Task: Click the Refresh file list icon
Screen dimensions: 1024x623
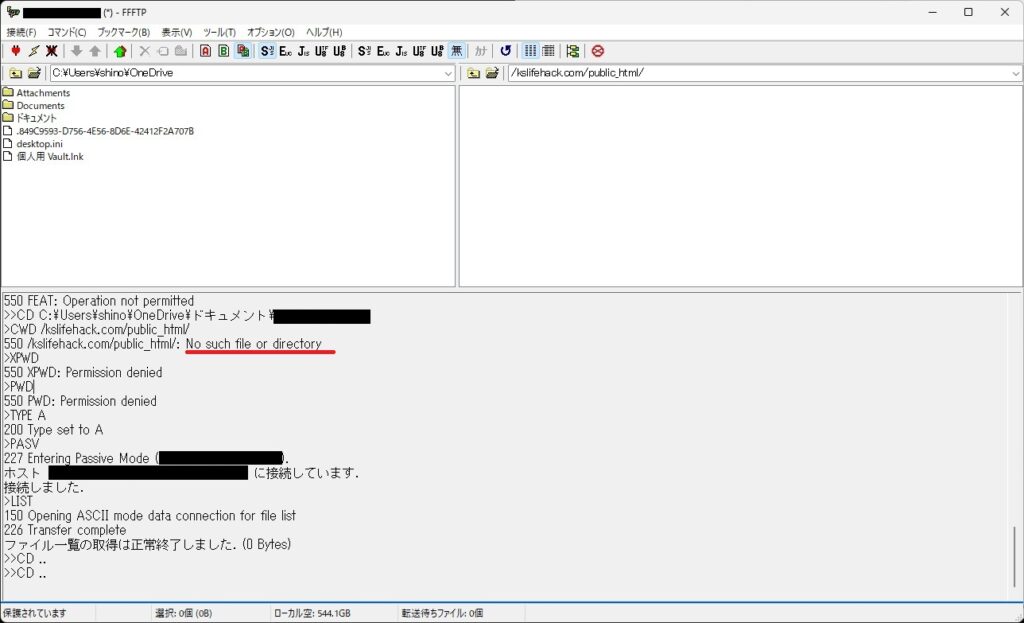Action: (505, 51)
